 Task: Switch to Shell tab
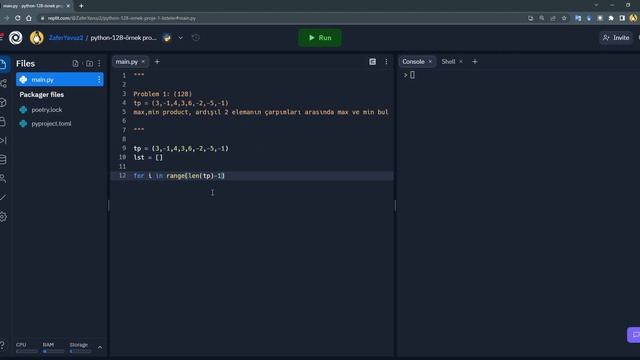click(448, 62)
